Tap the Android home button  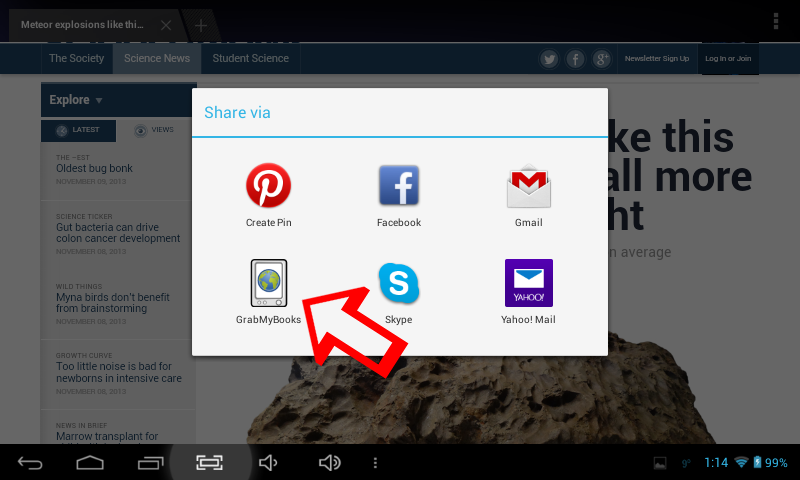[x=90, y=463]
